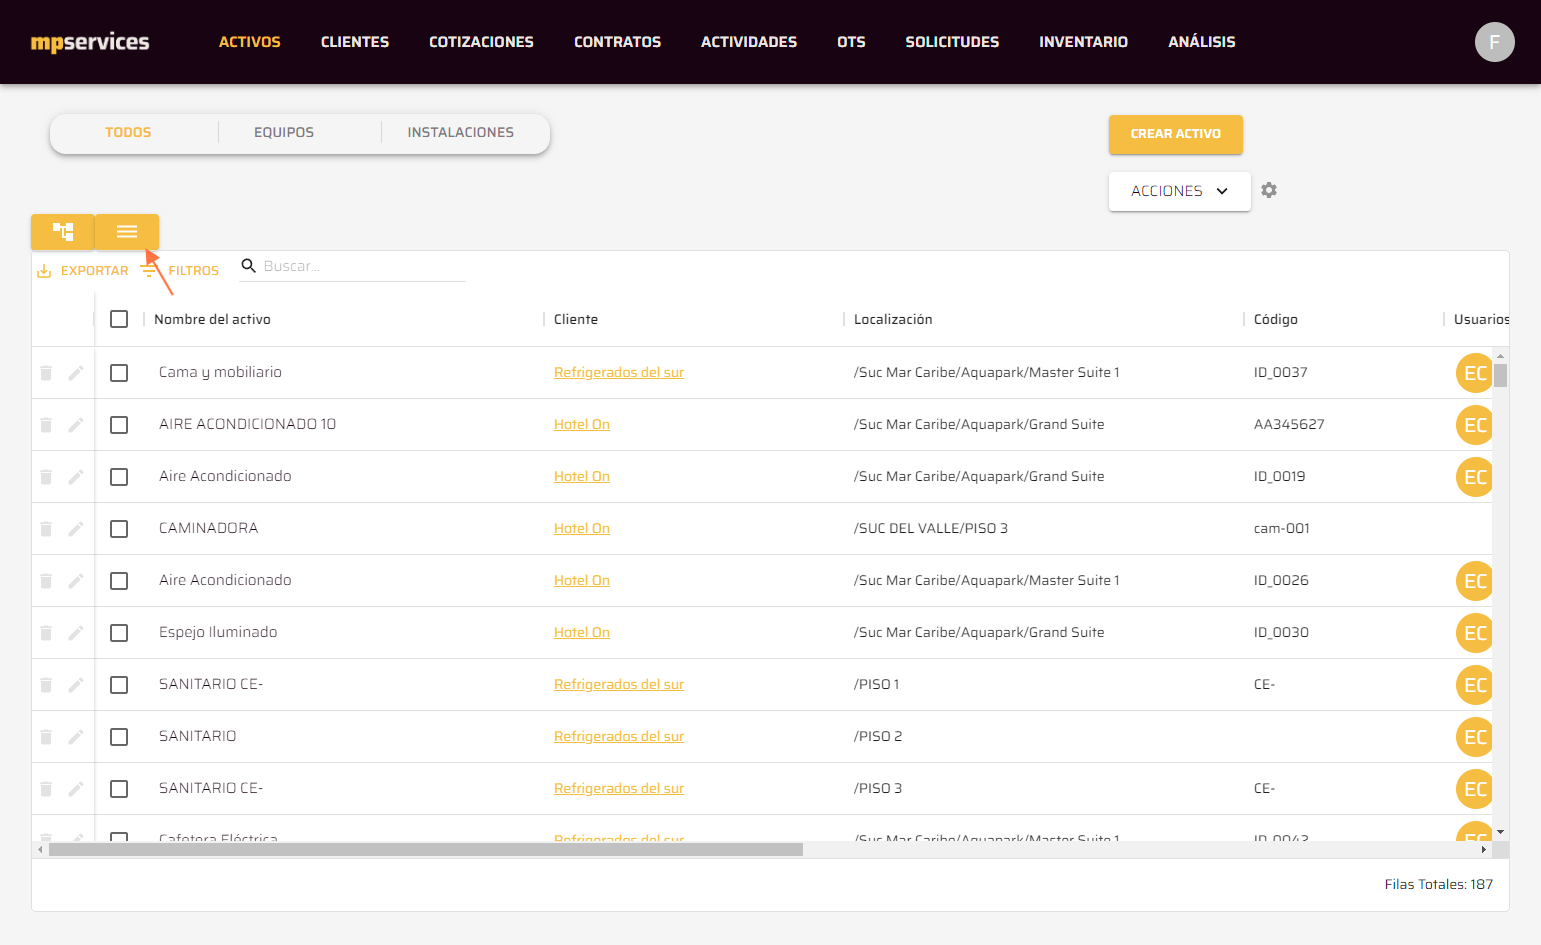Select the Instalaciones tab
1541x945 pixels.
(461, 132)
